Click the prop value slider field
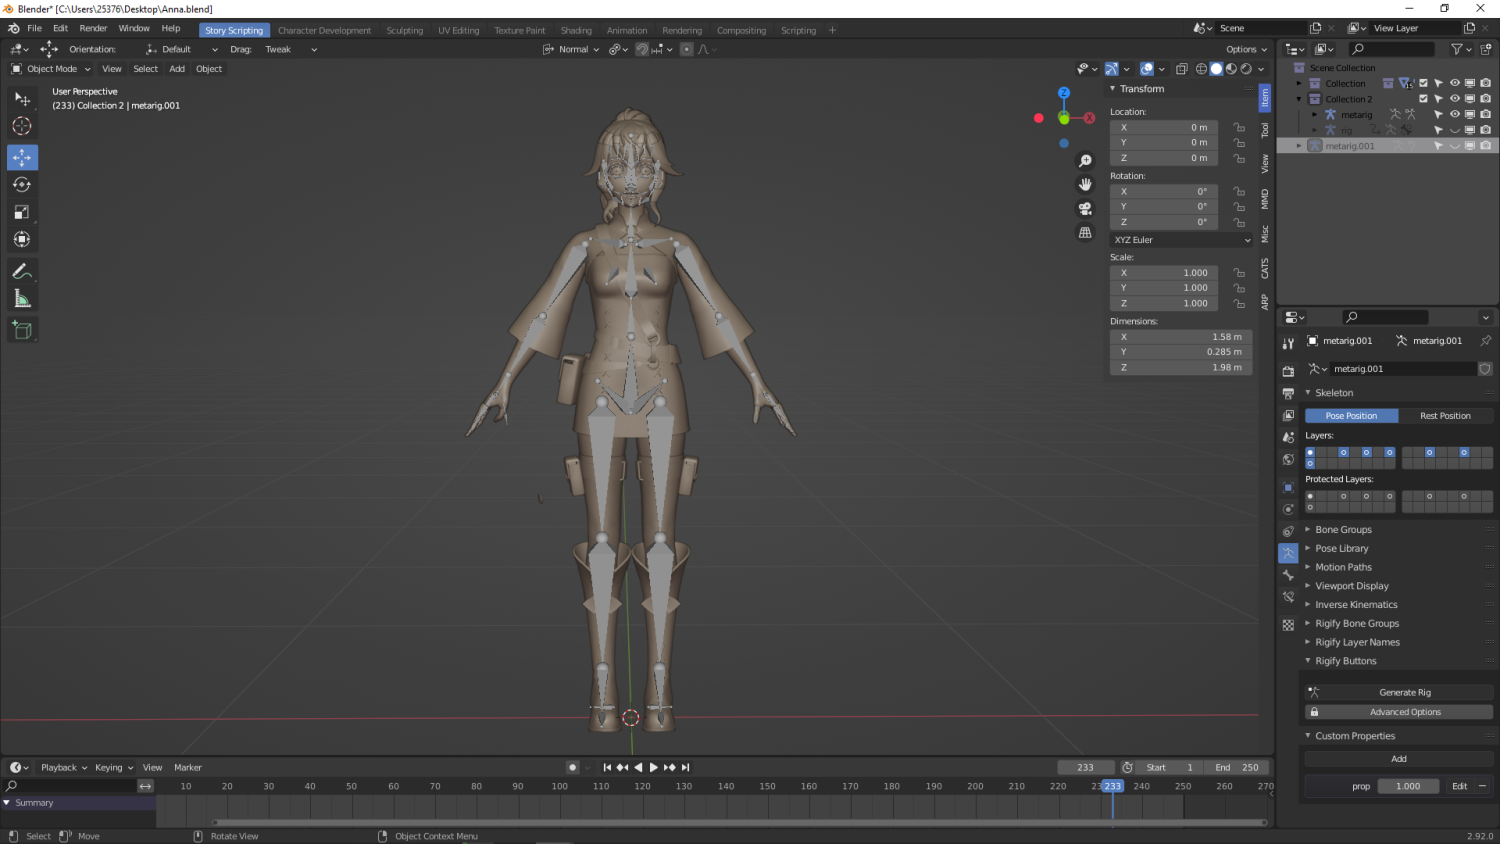The image size is (1500, 844). (1408, 786)
